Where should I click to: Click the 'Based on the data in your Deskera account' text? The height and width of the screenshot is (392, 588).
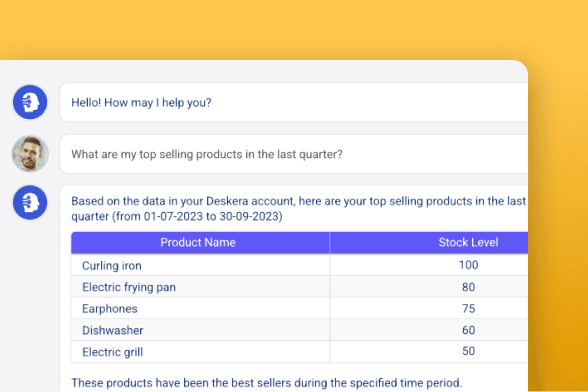click(x=298, y=209)
